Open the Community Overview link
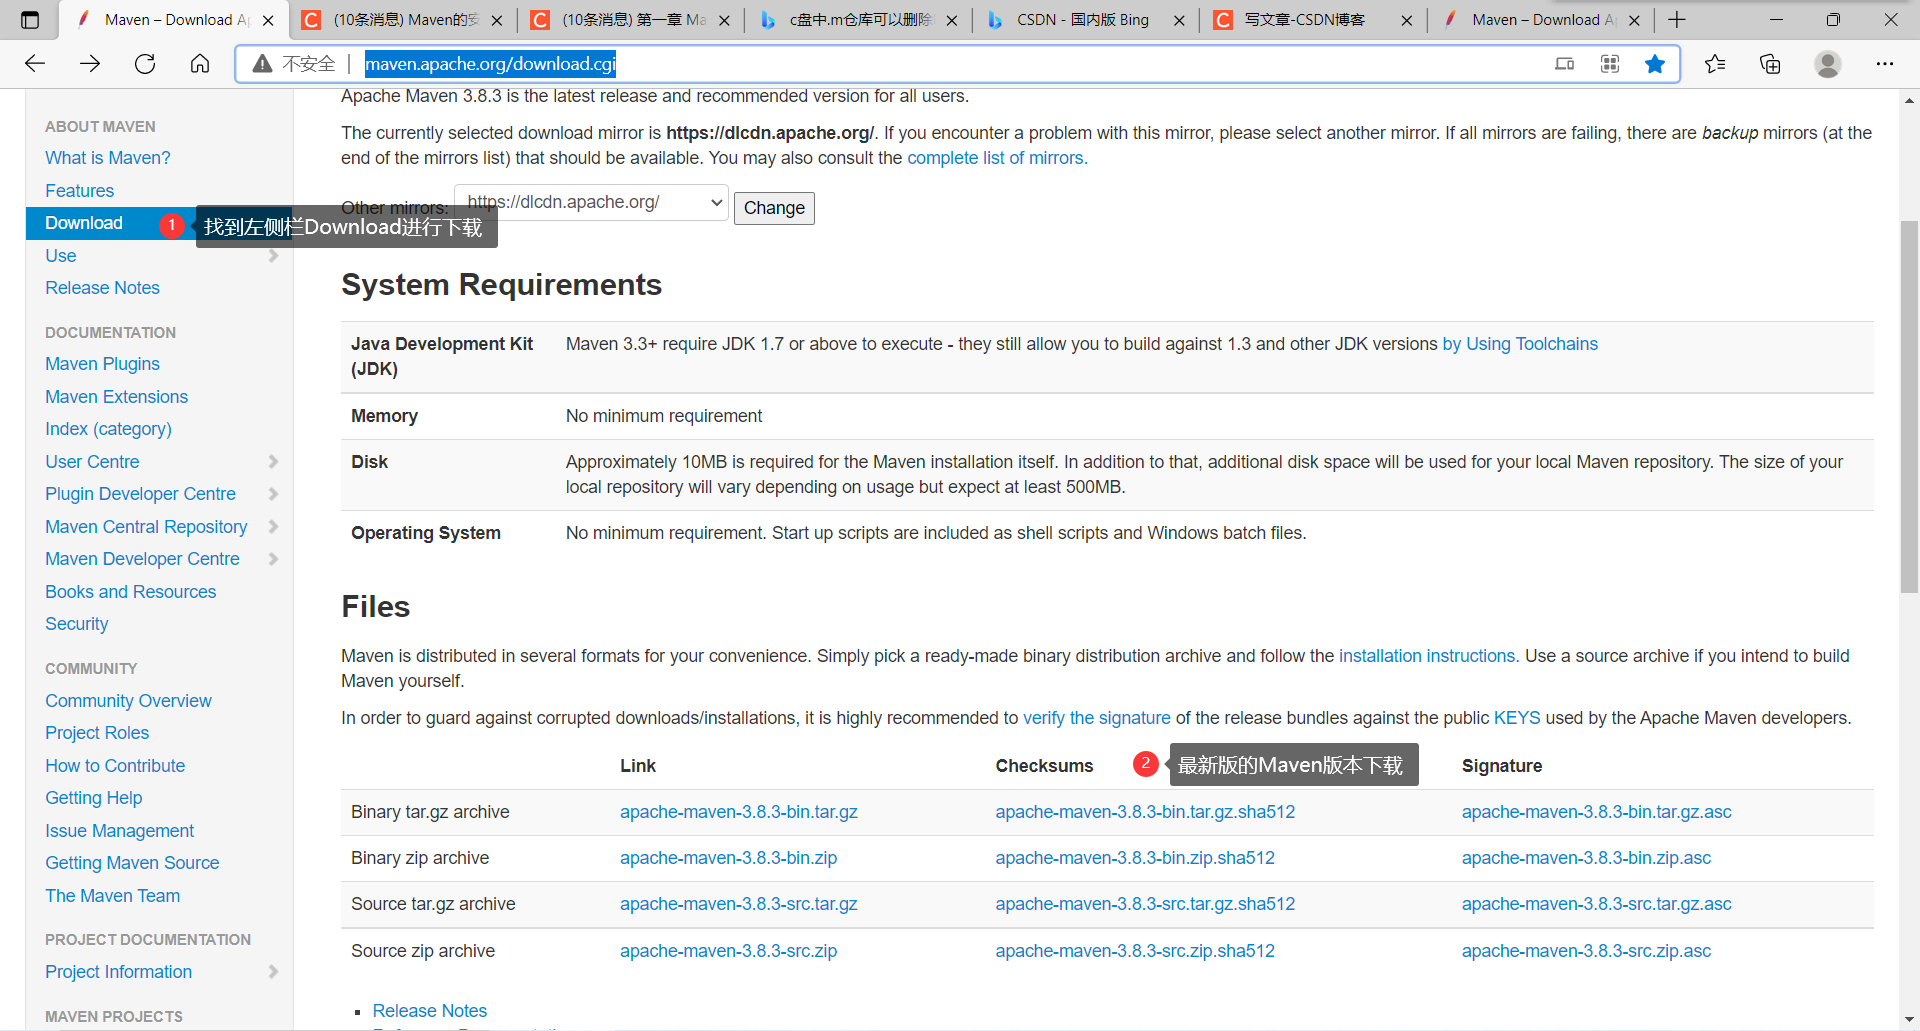 (x=128, y=701)
